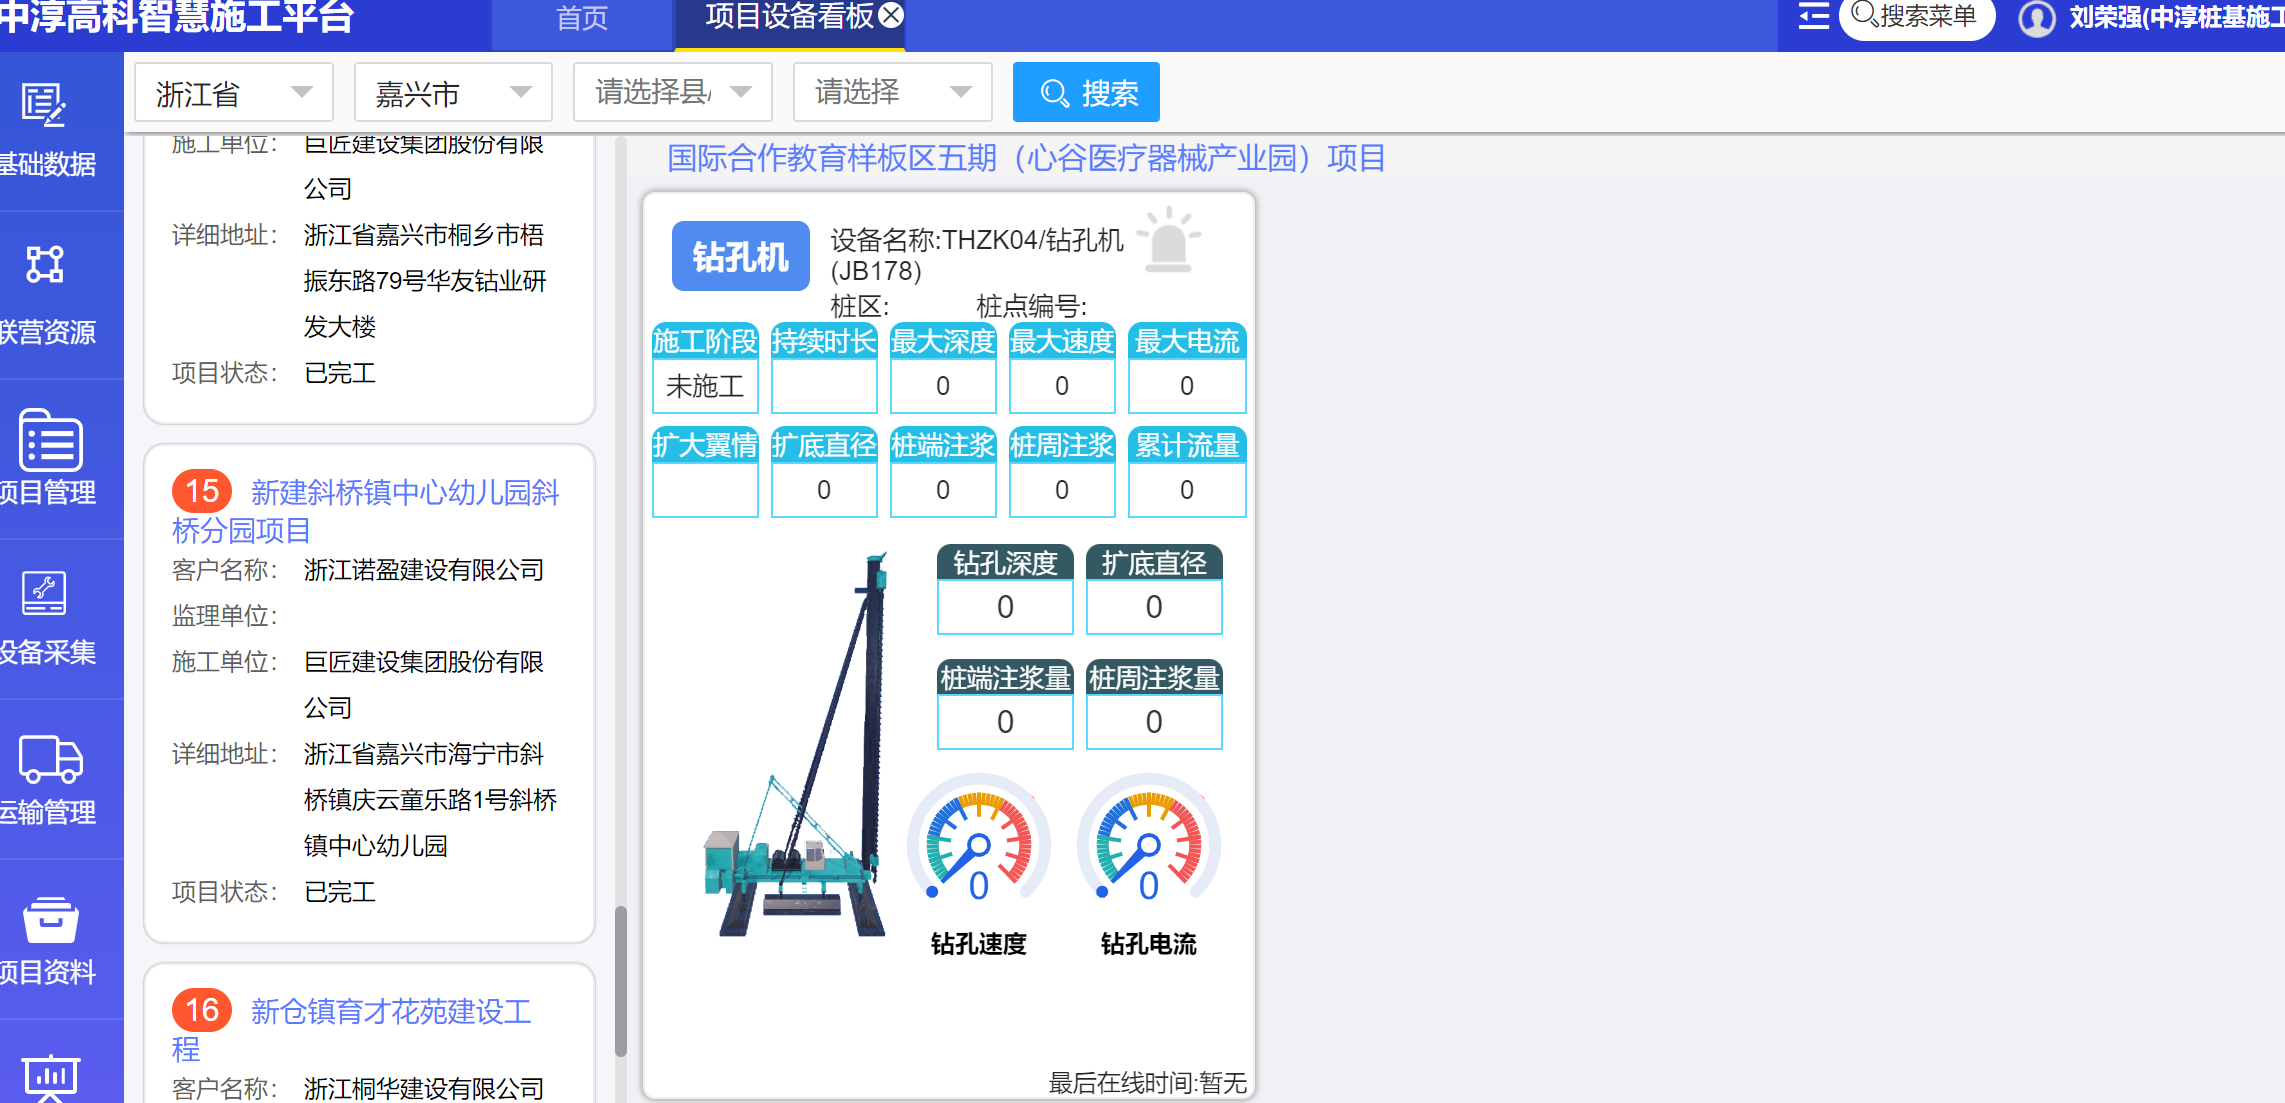Screen dimensions: 2285x1103
Task: Open the 运输管理 truck icon
Action: tap(50, 759)
